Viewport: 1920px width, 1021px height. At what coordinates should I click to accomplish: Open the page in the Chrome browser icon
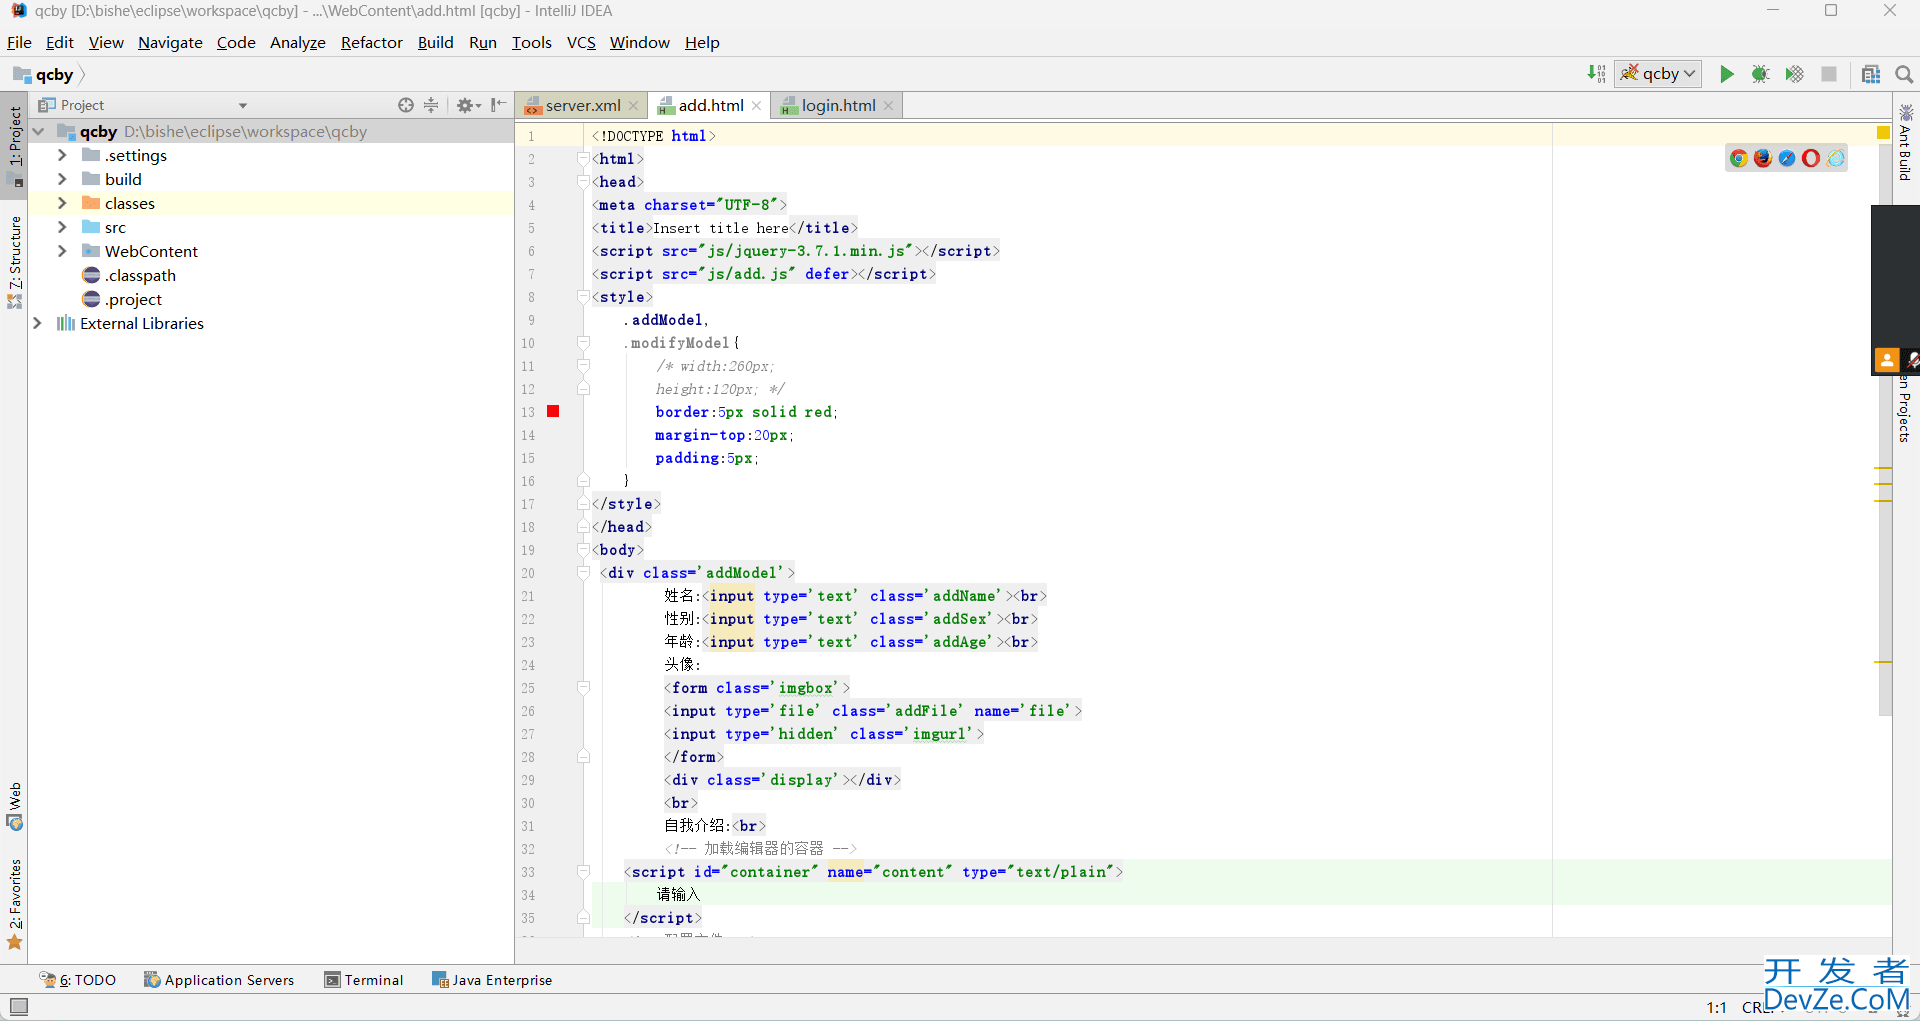coord(1739,158)
